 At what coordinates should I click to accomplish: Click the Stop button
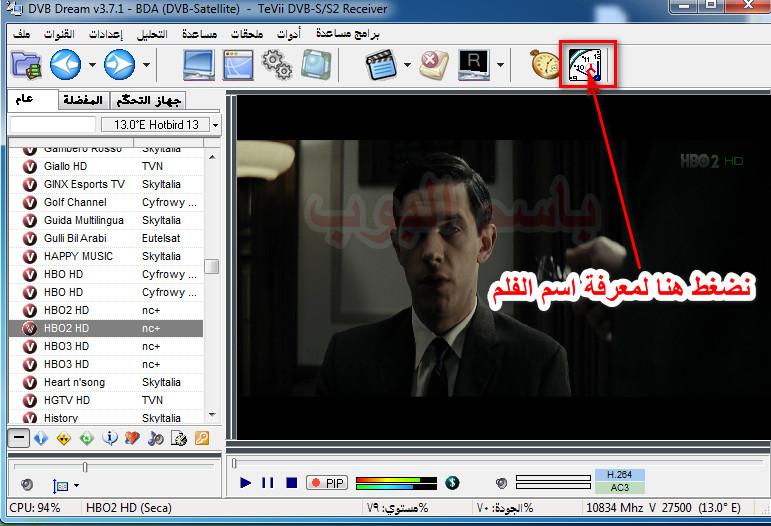[x=292, y=483]
